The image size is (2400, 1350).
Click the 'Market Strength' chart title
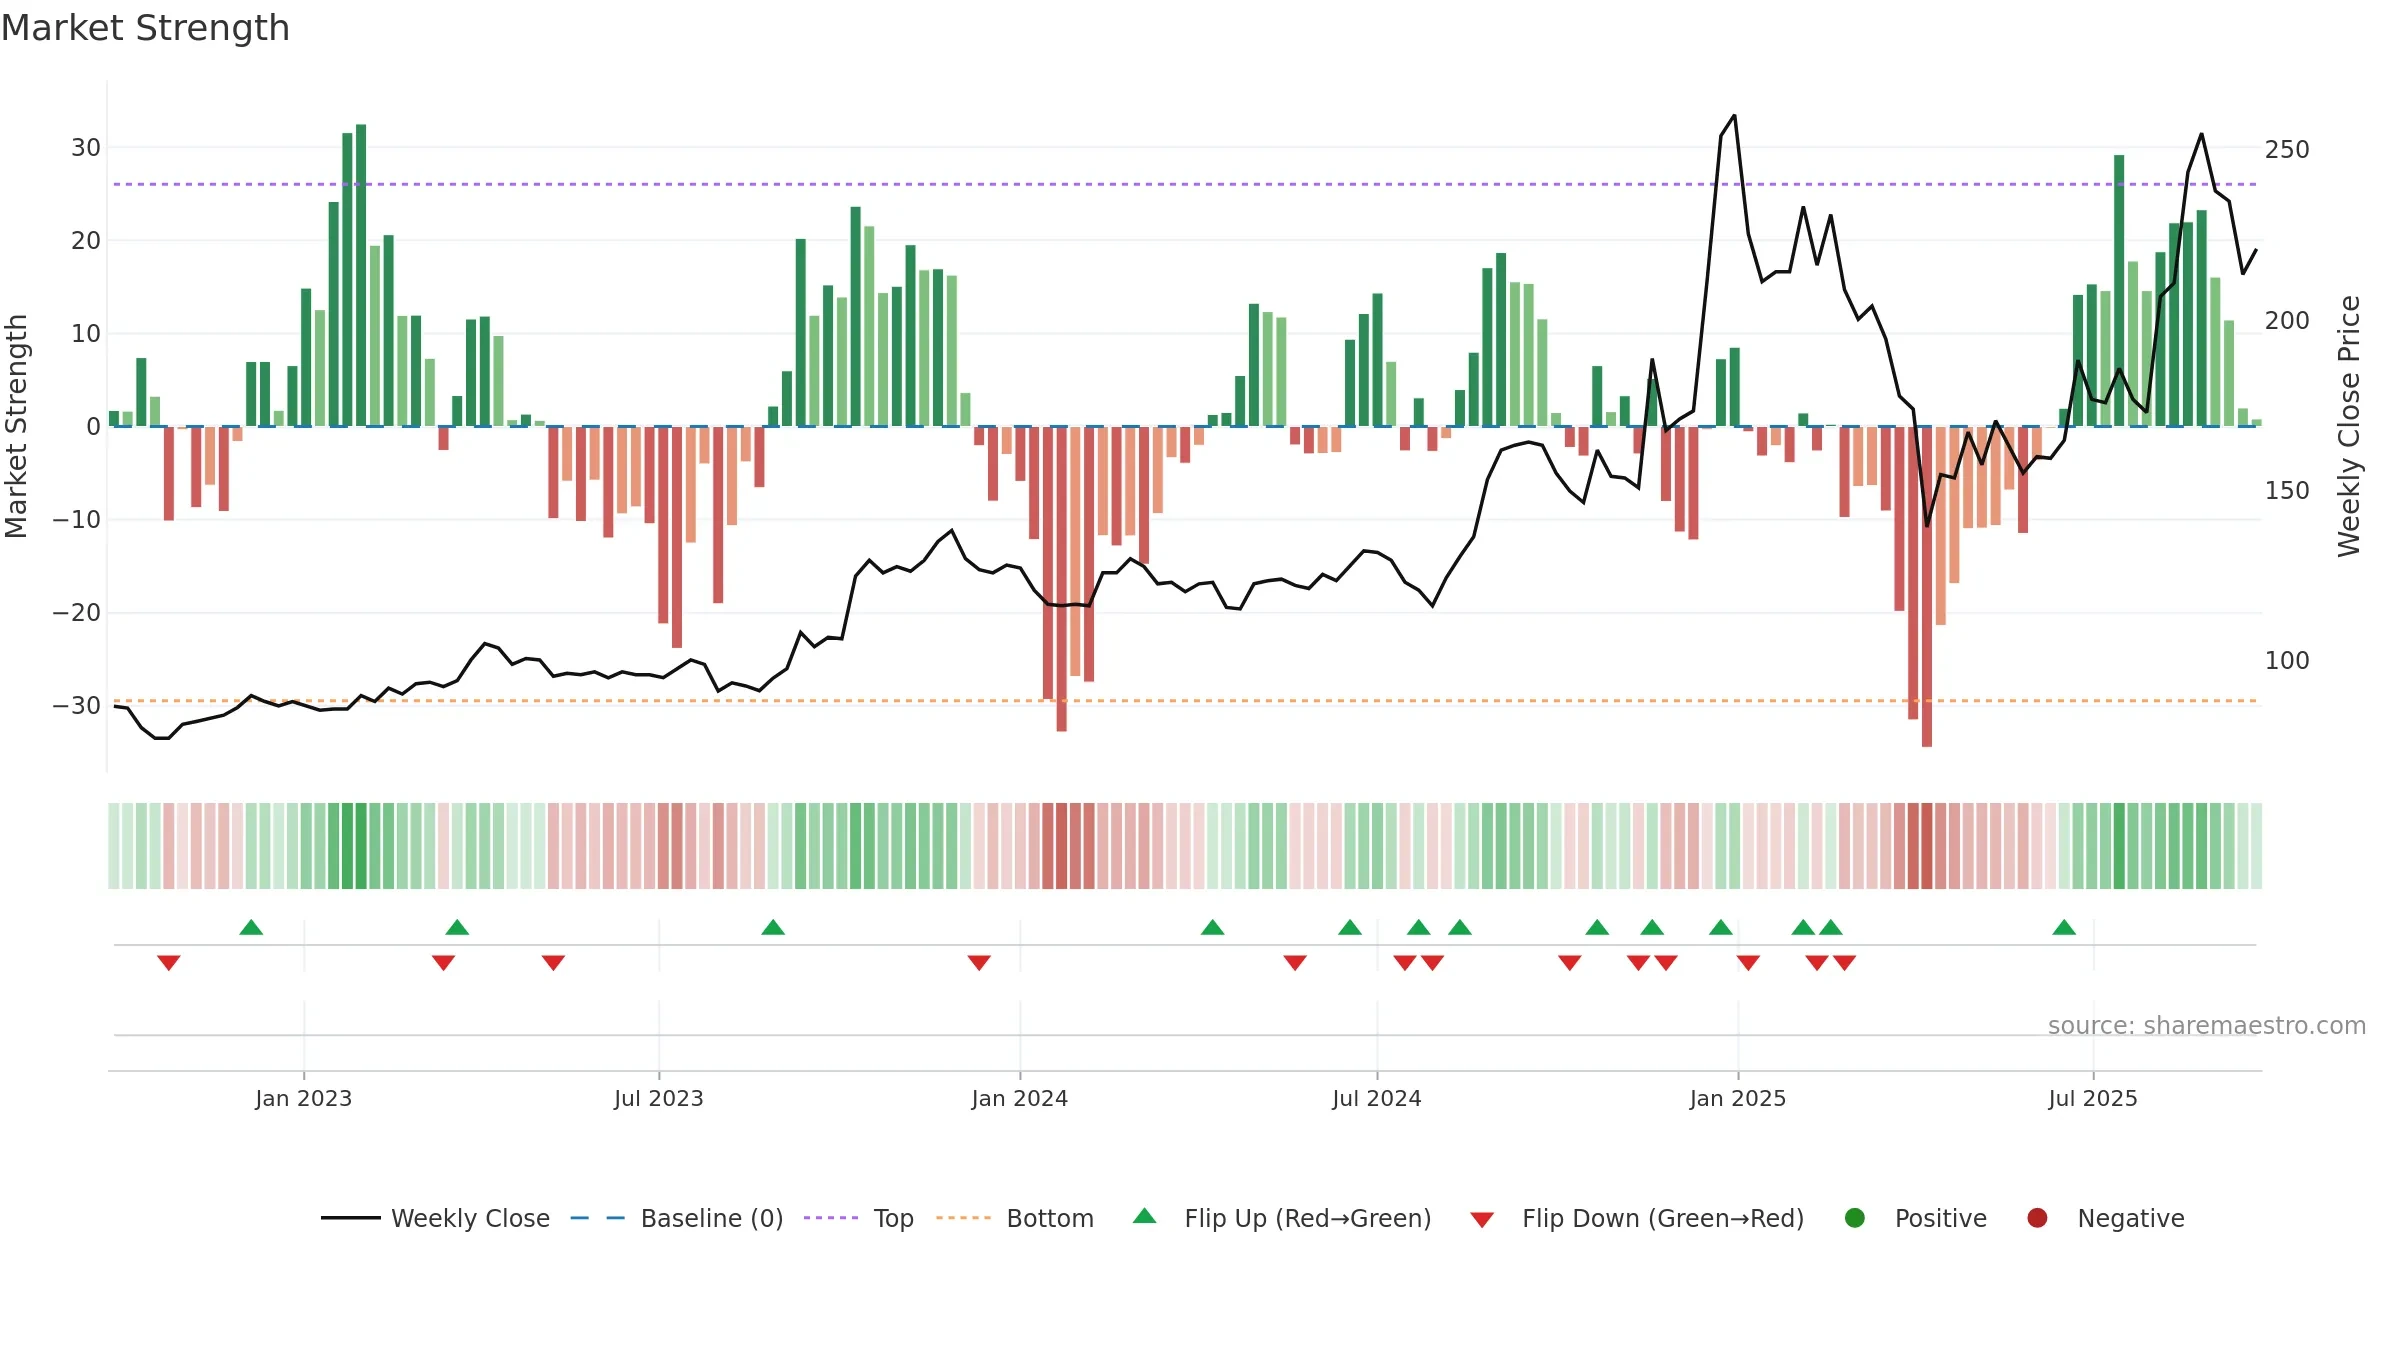[x=145, y=28]
